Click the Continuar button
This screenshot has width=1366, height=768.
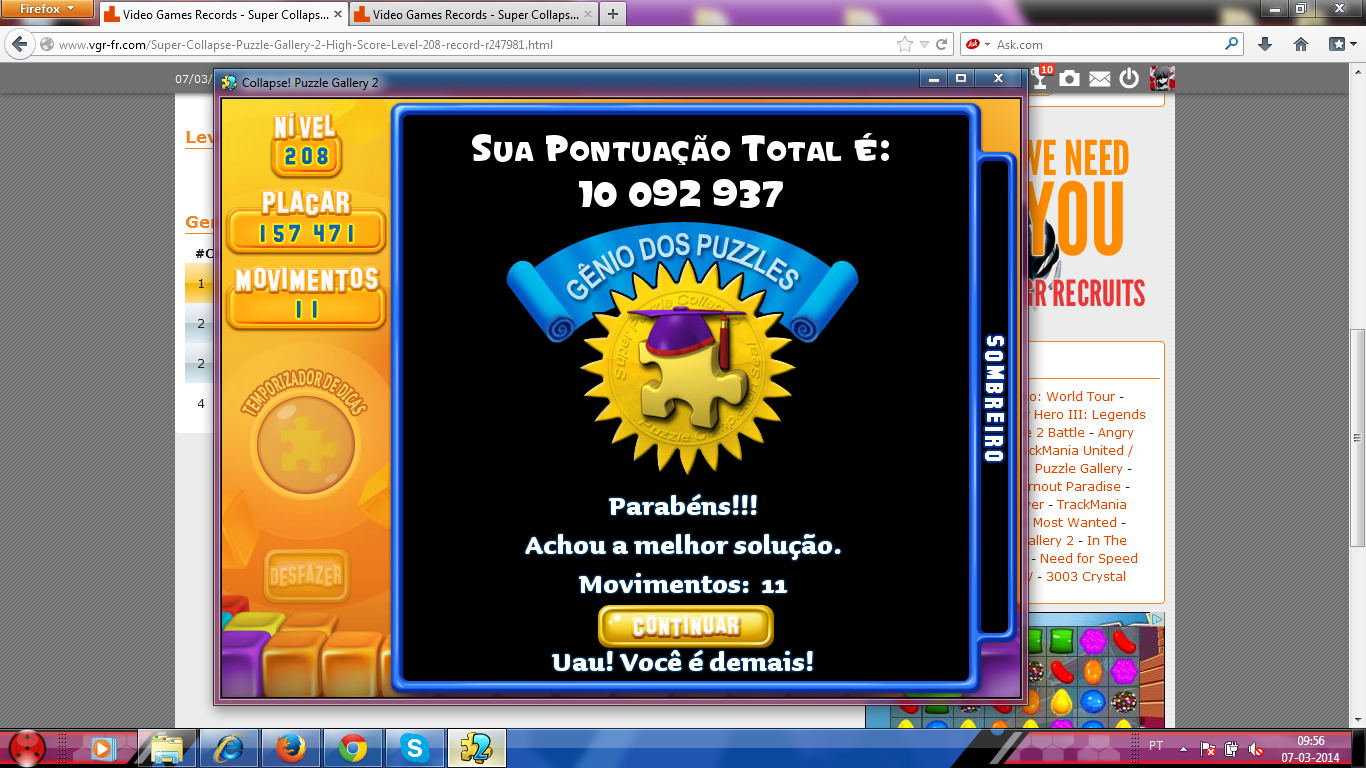coord(685,627)
